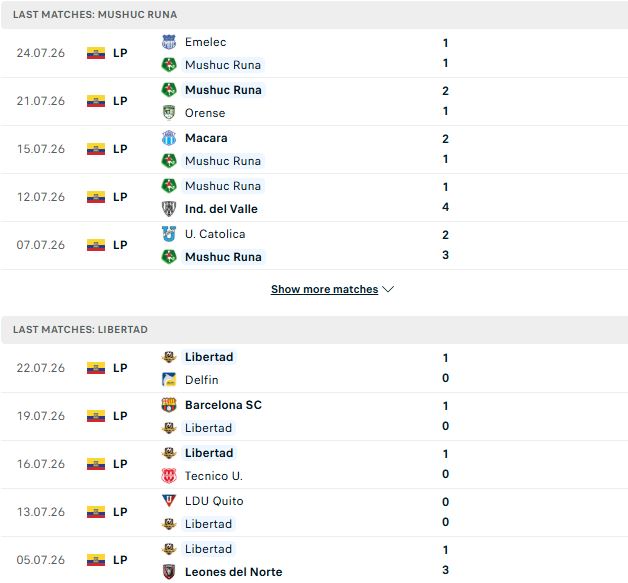Expand Show more matches chevron arrow
Viewport: 628px width, 583px height.
(x=388, y=289)
